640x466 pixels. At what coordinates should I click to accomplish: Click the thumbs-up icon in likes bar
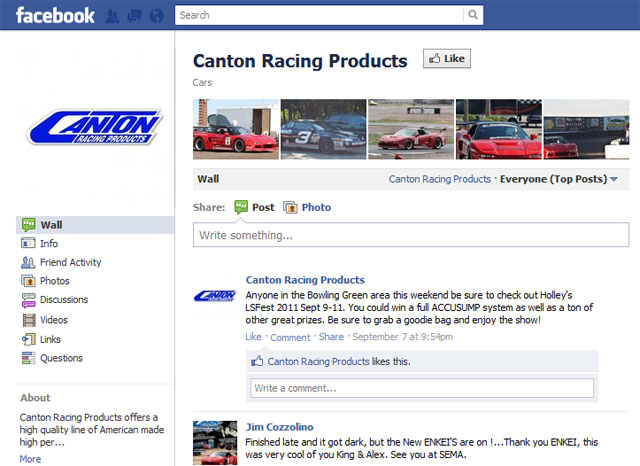click(x=257, y=361)
